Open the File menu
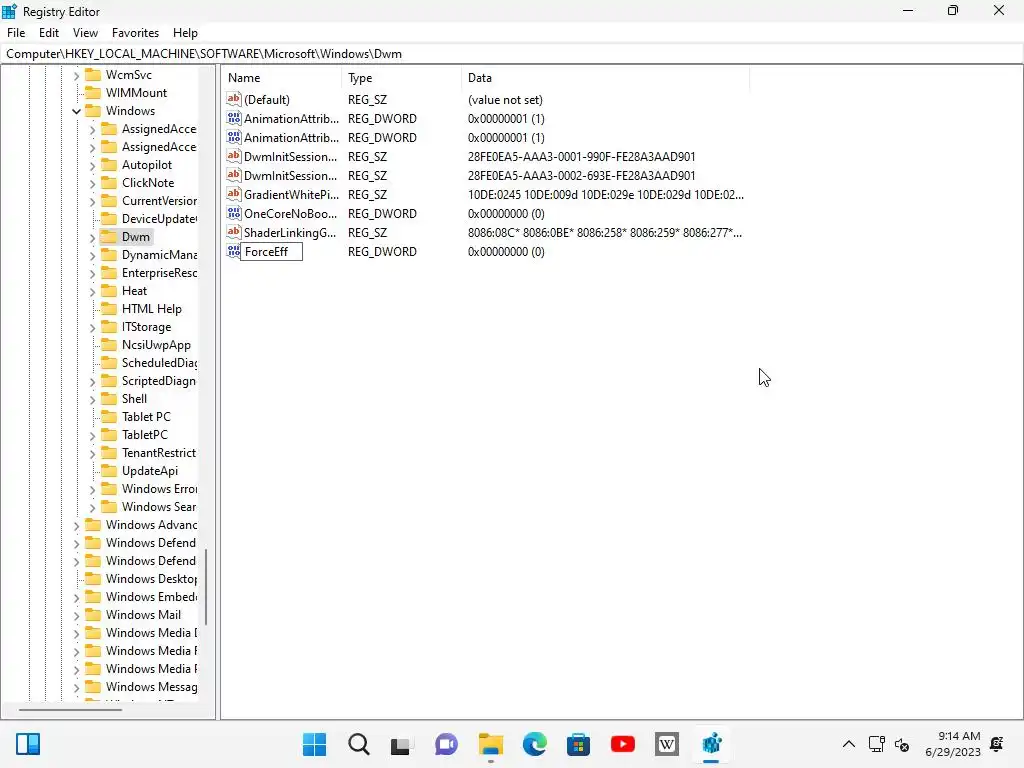 click(x=16, y=33)
